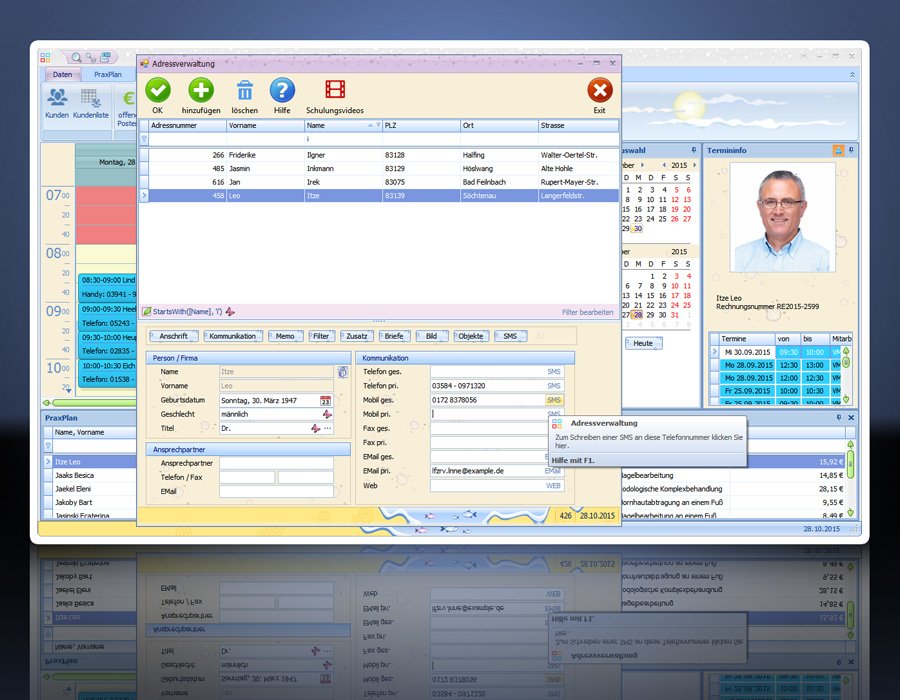Switch to the Anschrift tab
Viewport: 900px width, 700px height.
pyautogui.click(x=173, y=336)
